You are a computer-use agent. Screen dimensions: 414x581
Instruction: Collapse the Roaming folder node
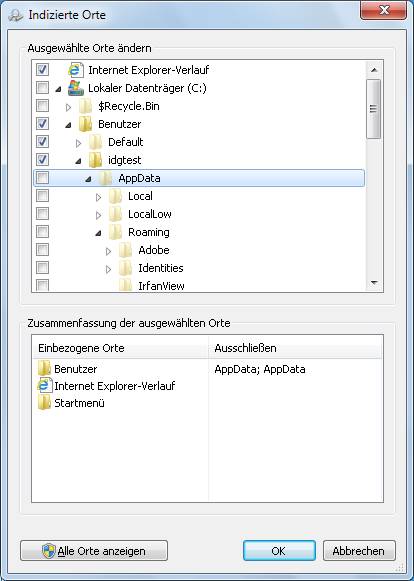(98, 233)
